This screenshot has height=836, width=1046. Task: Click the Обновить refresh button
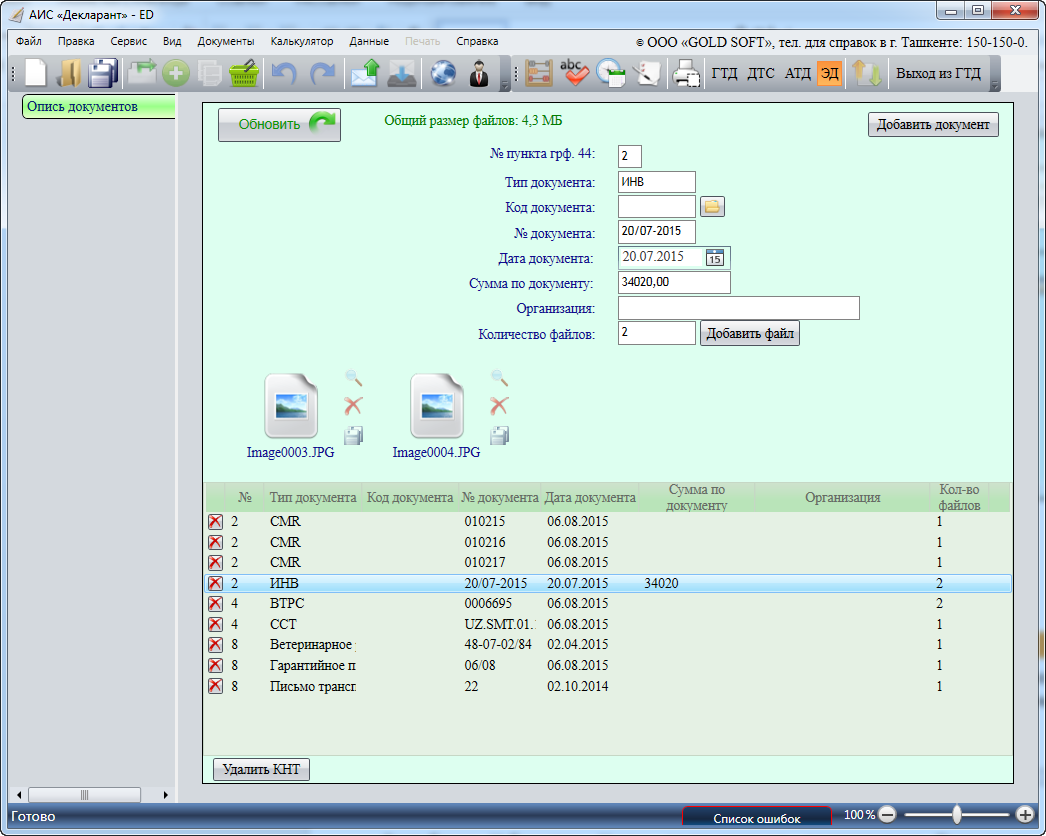[279, 124]
